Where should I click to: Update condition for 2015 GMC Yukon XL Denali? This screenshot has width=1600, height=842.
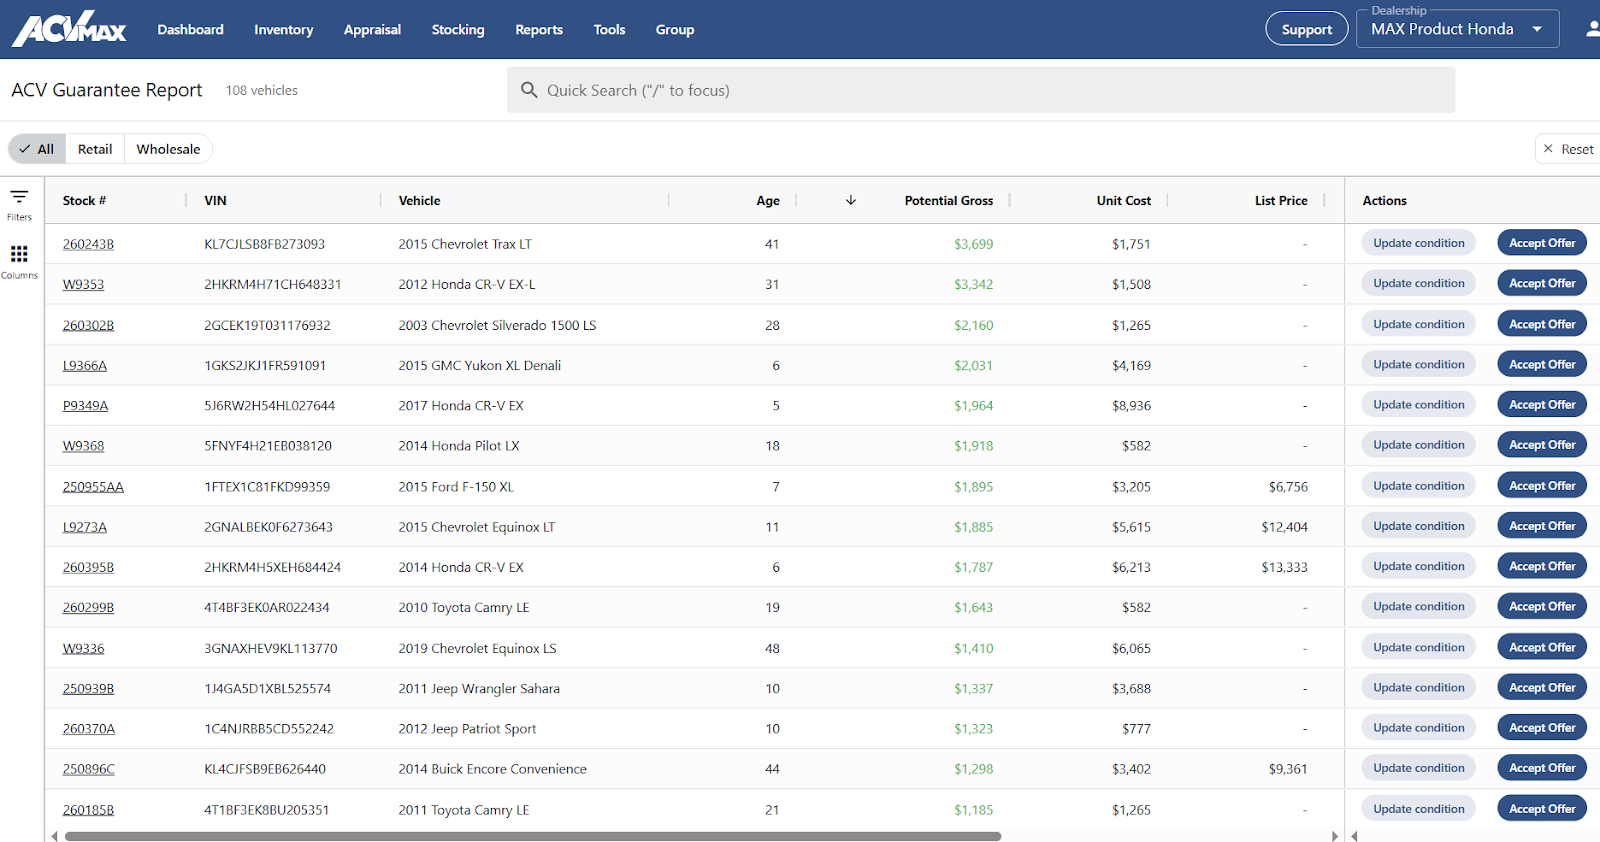(1418, 364)
